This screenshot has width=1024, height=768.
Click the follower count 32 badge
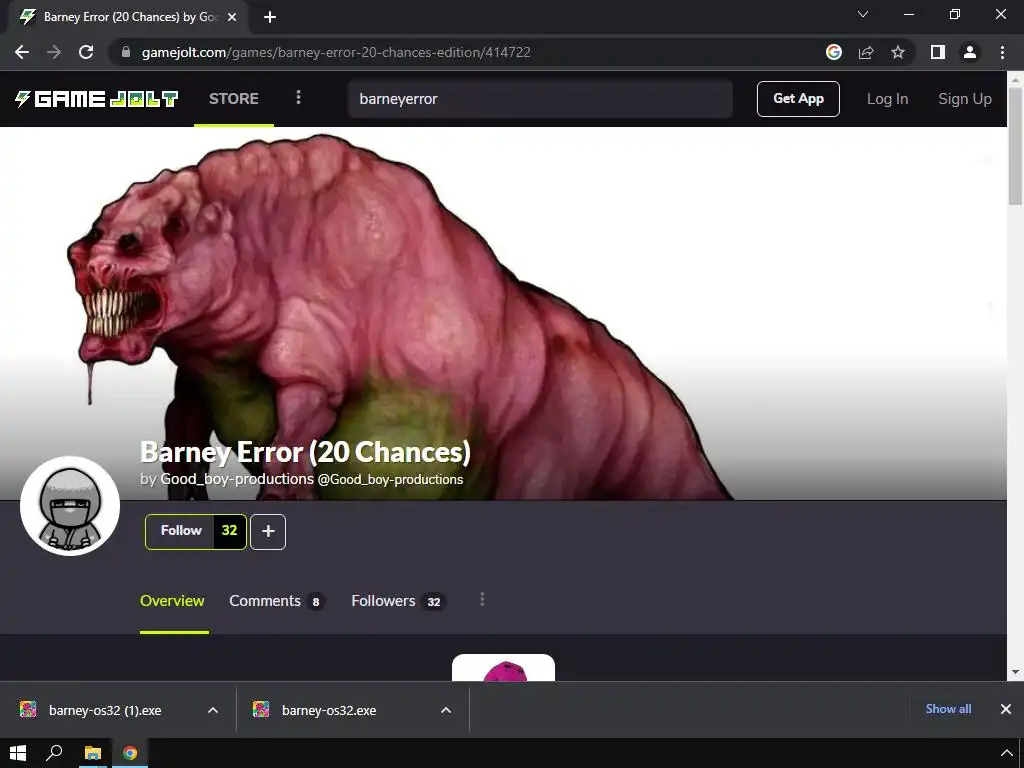point(229,531)
